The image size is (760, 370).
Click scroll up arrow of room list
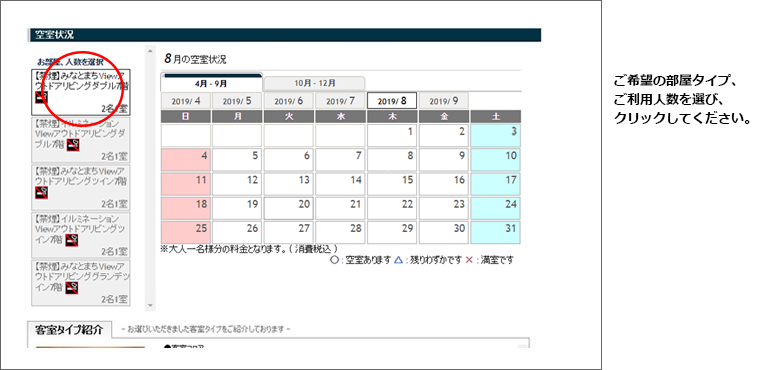click(x=150, y=50)
